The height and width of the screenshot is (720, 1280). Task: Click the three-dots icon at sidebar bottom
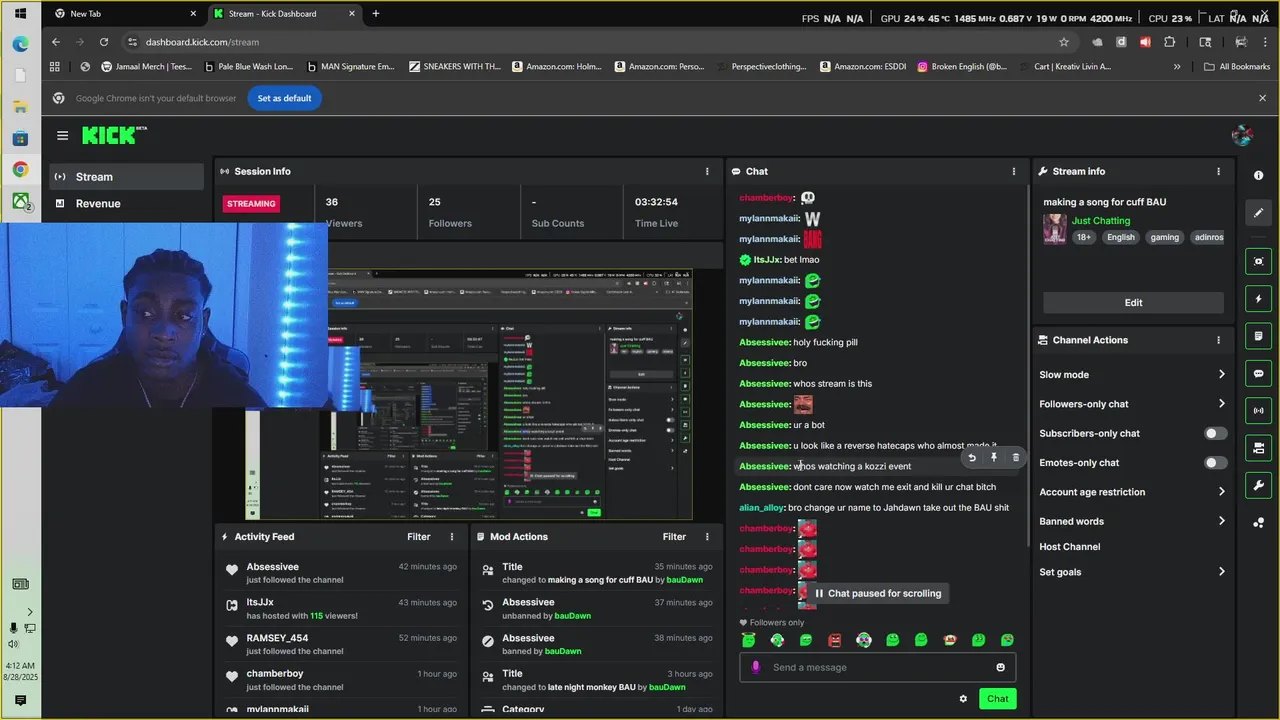click(x=1258, y=522)
